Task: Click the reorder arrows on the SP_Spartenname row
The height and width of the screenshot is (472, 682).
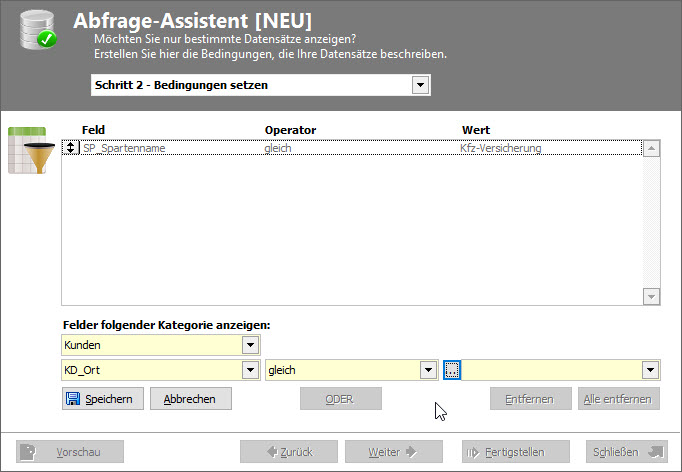Action: [x=71, y=148]
